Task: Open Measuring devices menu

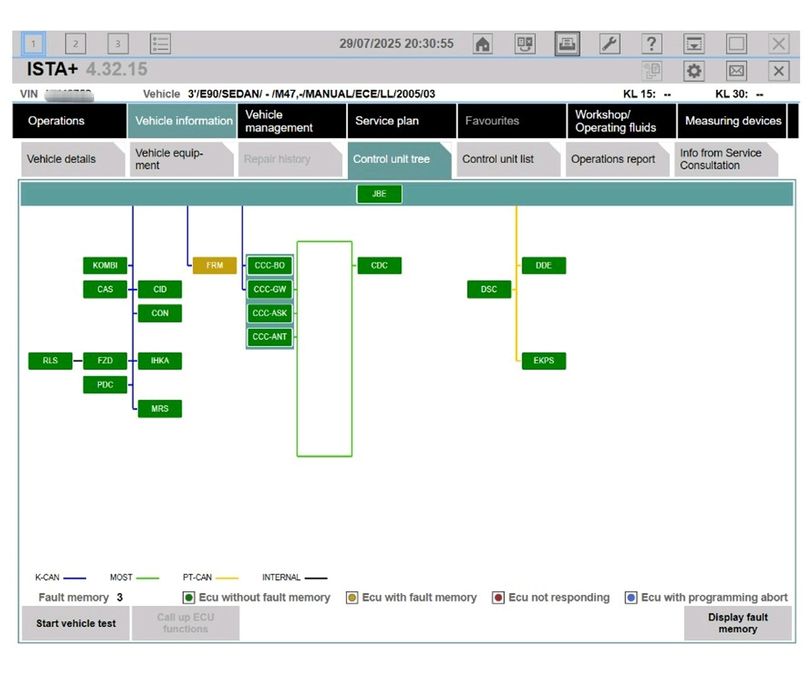Action: [x=732, y=121]
